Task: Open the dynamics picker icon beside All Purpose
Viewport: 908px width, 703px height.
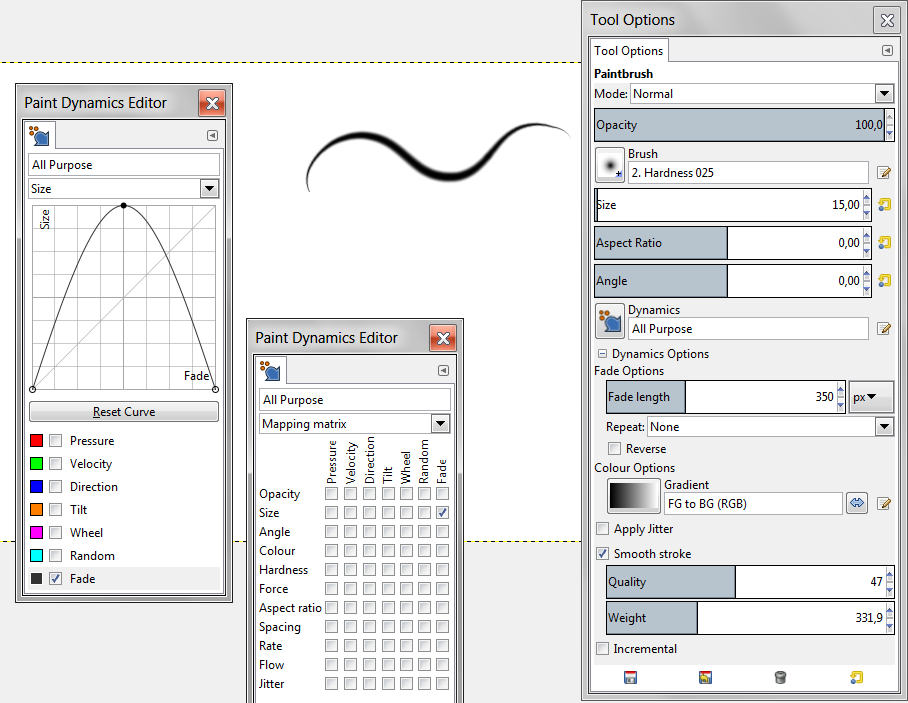Action: tap(610, 321)
